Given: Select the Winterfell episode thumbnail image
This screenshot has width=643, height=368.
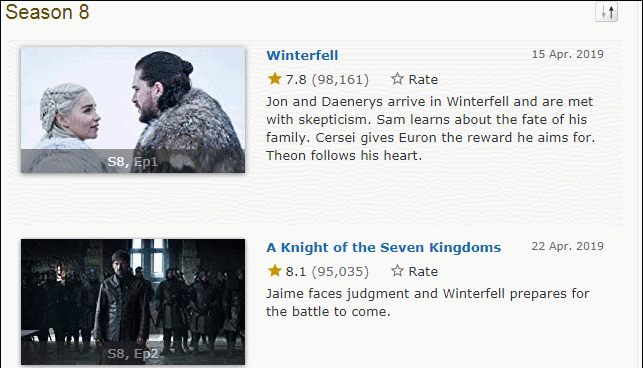Looking at the screenshot, I should pos(133,110).
